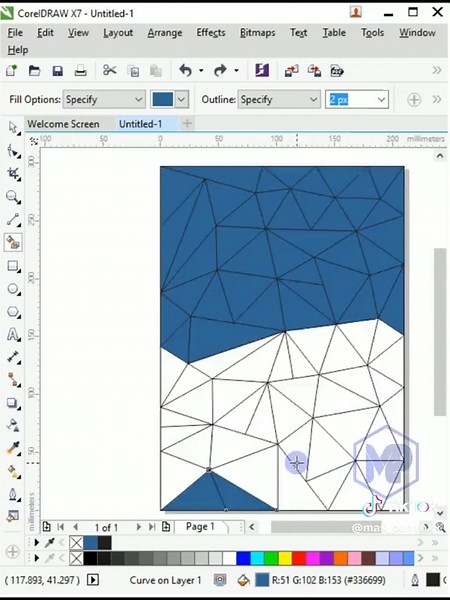
Task: Switch to the Untitled-1 tab
Action: [140, 124]
